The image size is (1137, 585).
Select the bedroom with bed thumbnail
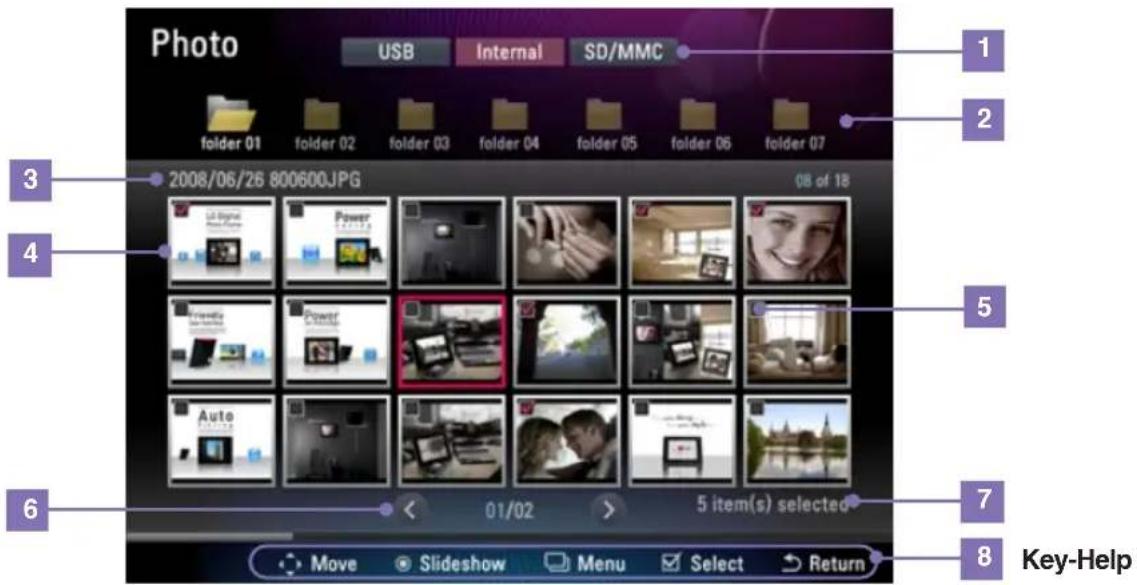(x=797, y=341)
